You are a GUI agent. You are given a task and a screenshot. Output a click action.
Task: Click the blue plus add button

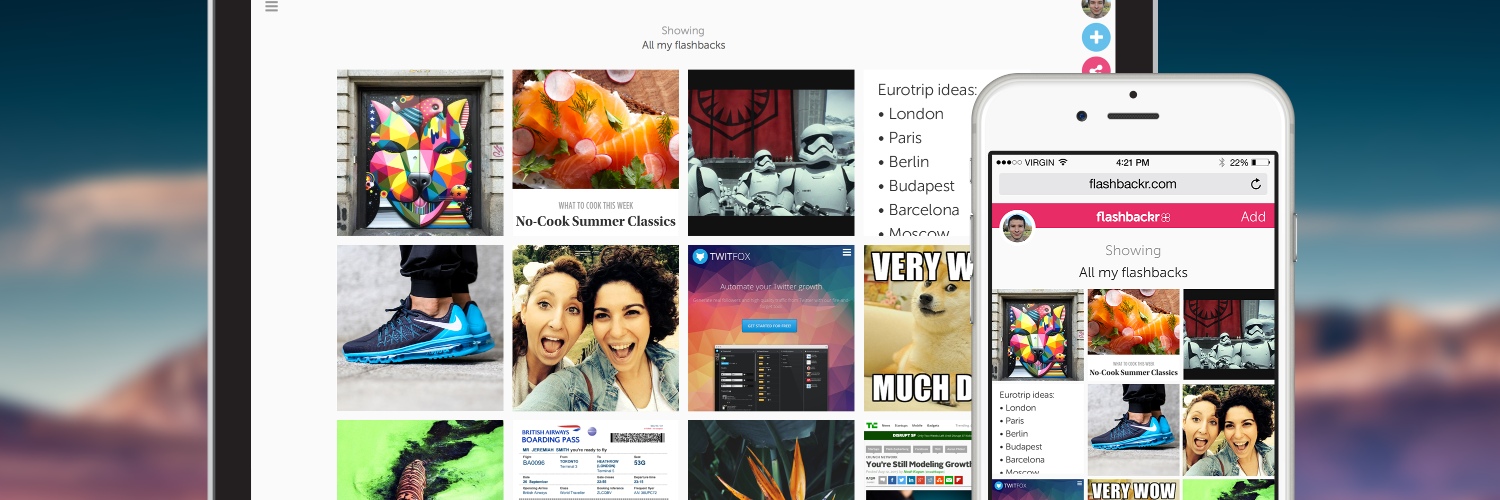1096,38
